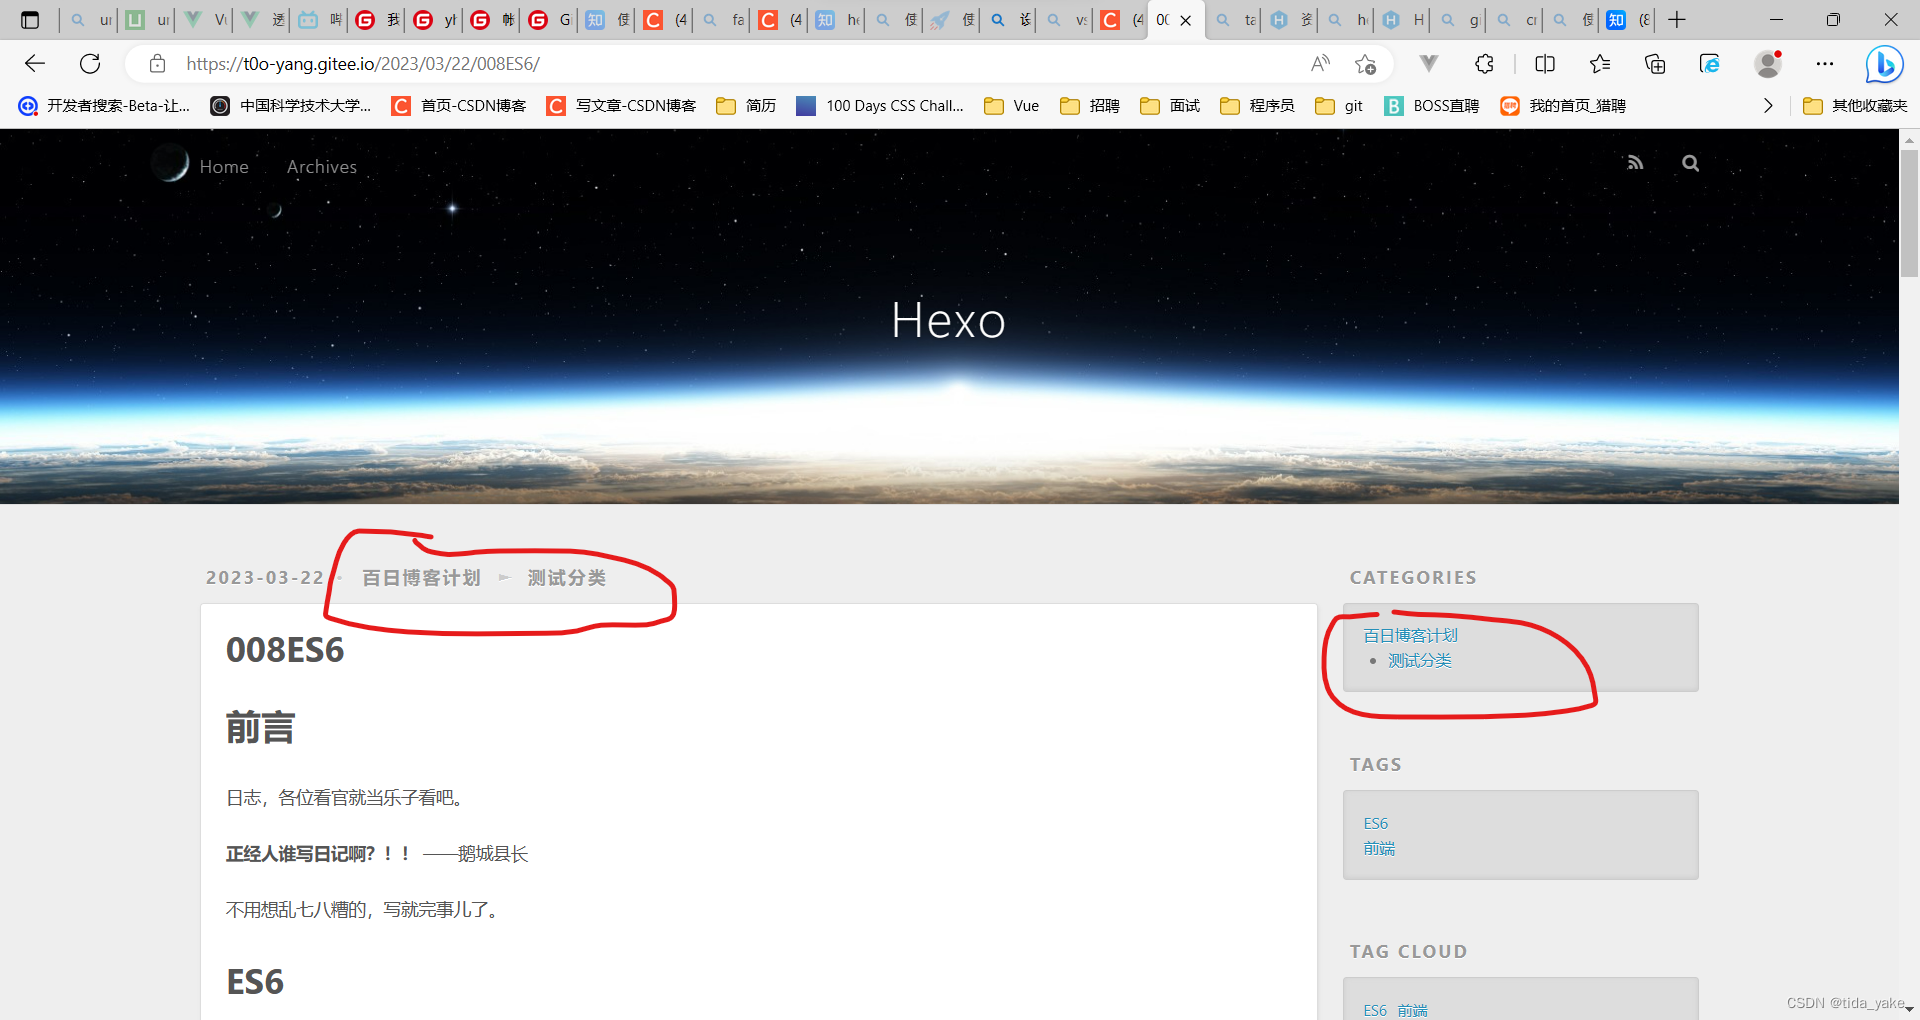Open the 简历 bookmarks folder

746,106
